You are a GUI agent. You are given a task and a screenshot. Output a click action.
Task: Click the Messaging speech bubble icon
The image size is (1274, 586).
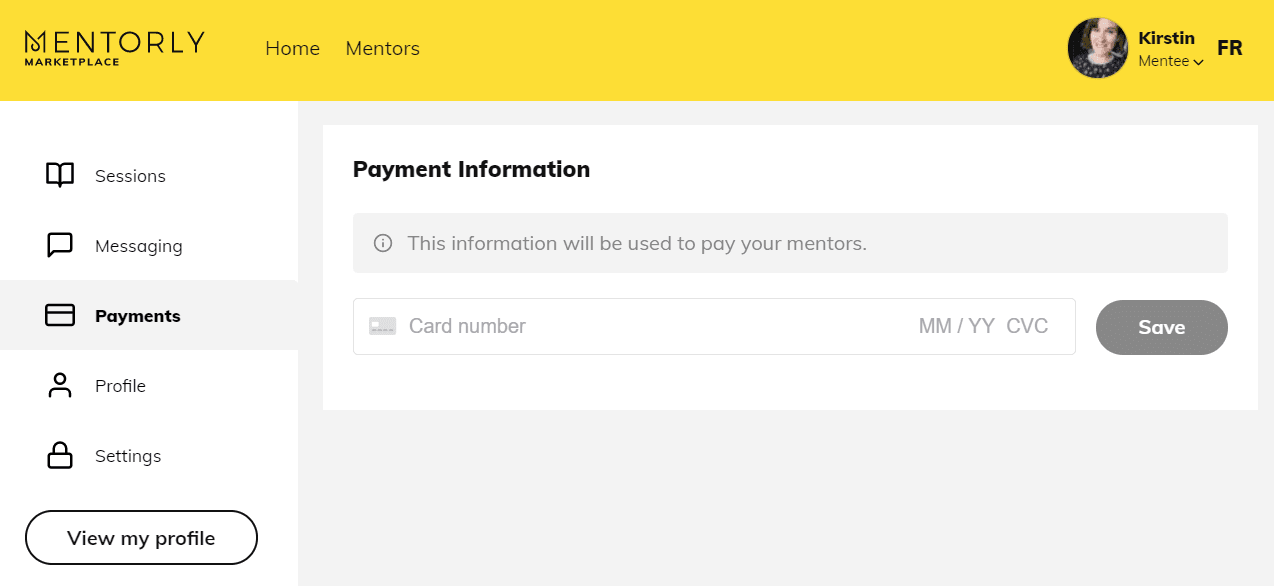coord(60,245)
